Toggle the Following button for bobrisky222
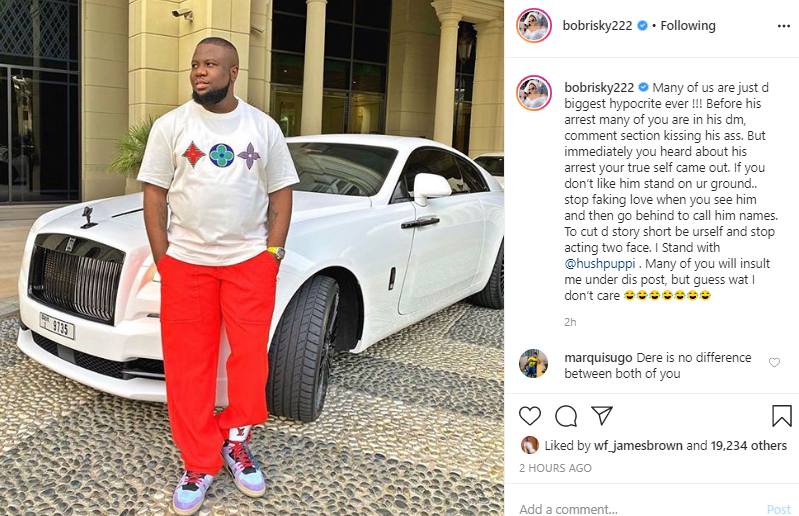Screen dimensions: 799x516 point(688,25)
